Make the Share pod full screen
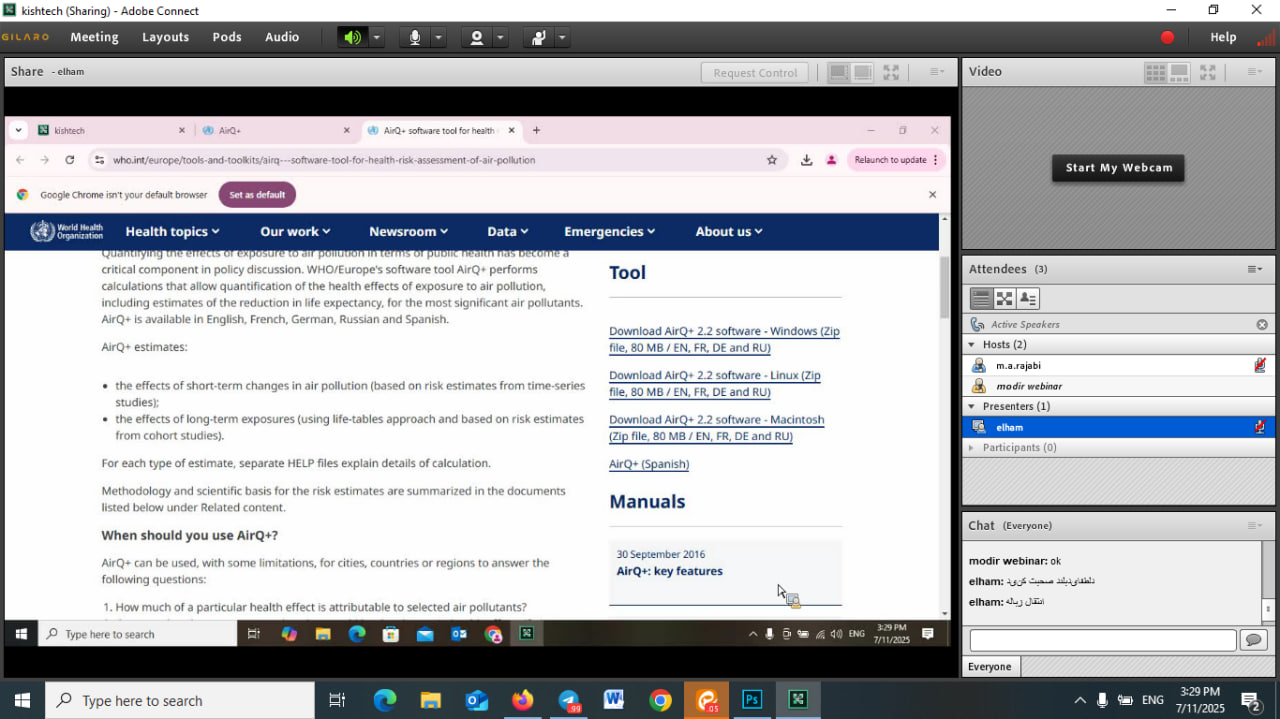This screenshot has height=719, width=1280. [x=891, y=72]
